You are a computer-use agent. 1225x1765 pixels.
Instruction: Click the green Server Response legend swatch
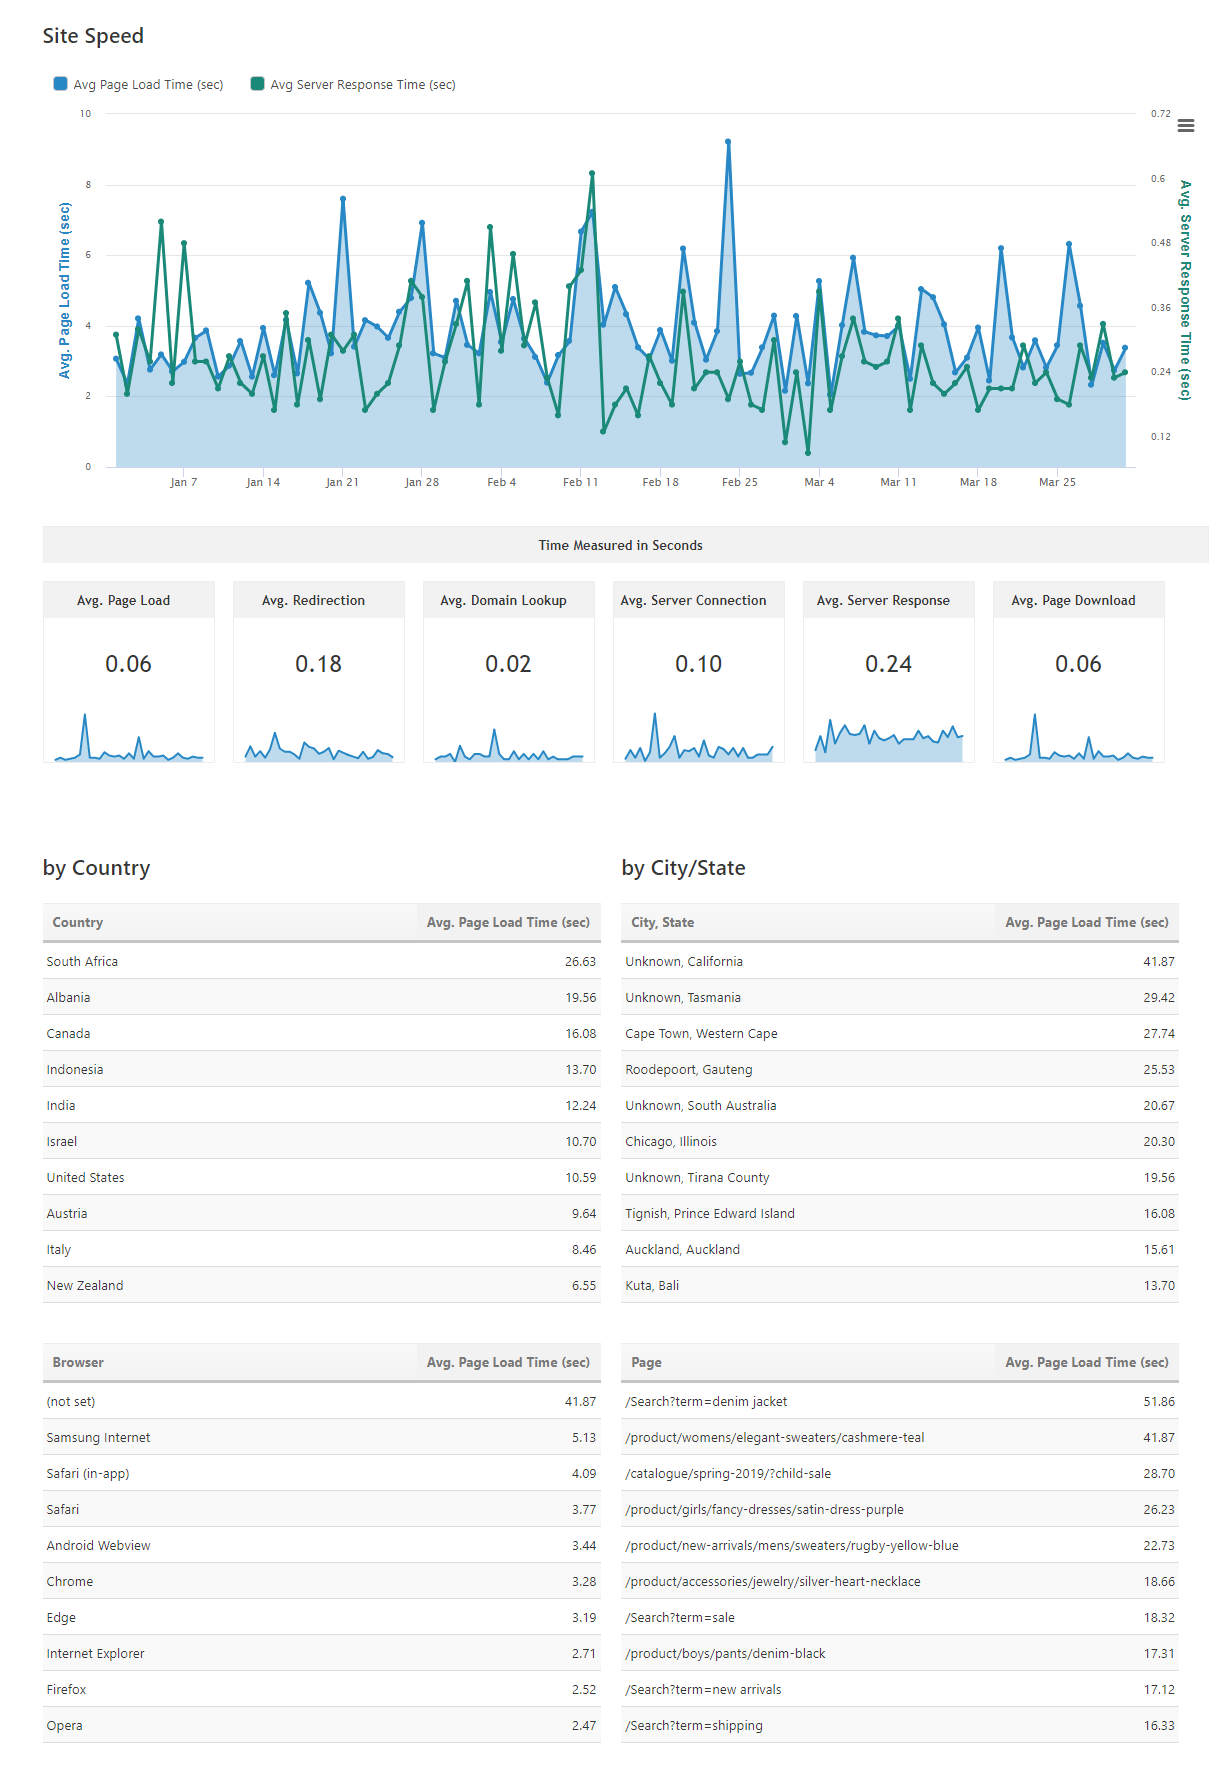point(257,84)
